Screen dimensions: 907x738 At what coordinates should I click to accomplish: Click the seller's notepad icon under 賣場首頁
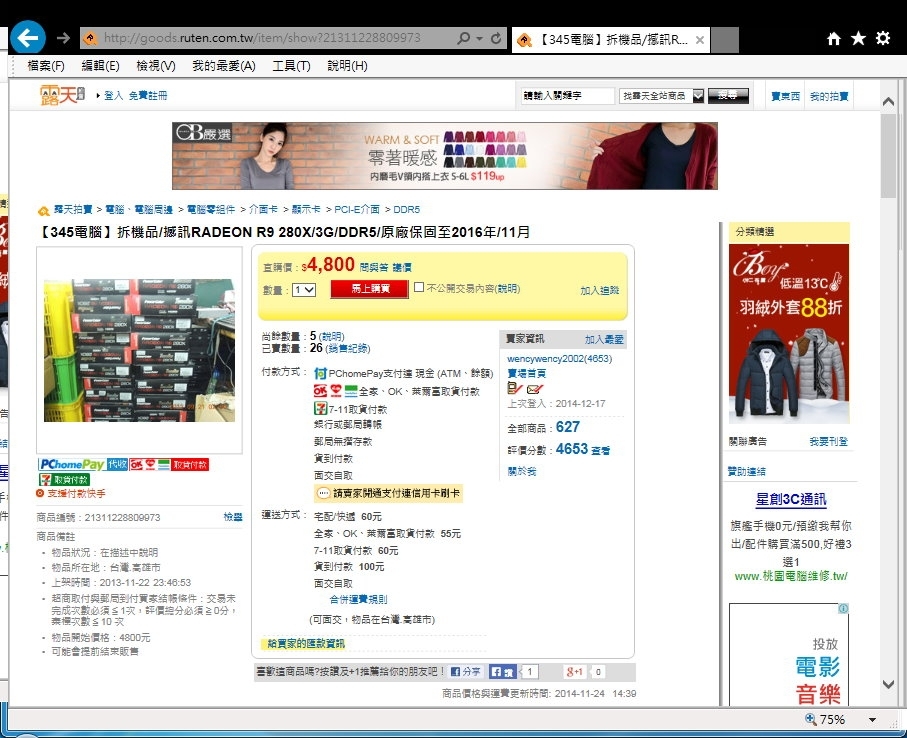pyautogui.click(x=515, y=389)
